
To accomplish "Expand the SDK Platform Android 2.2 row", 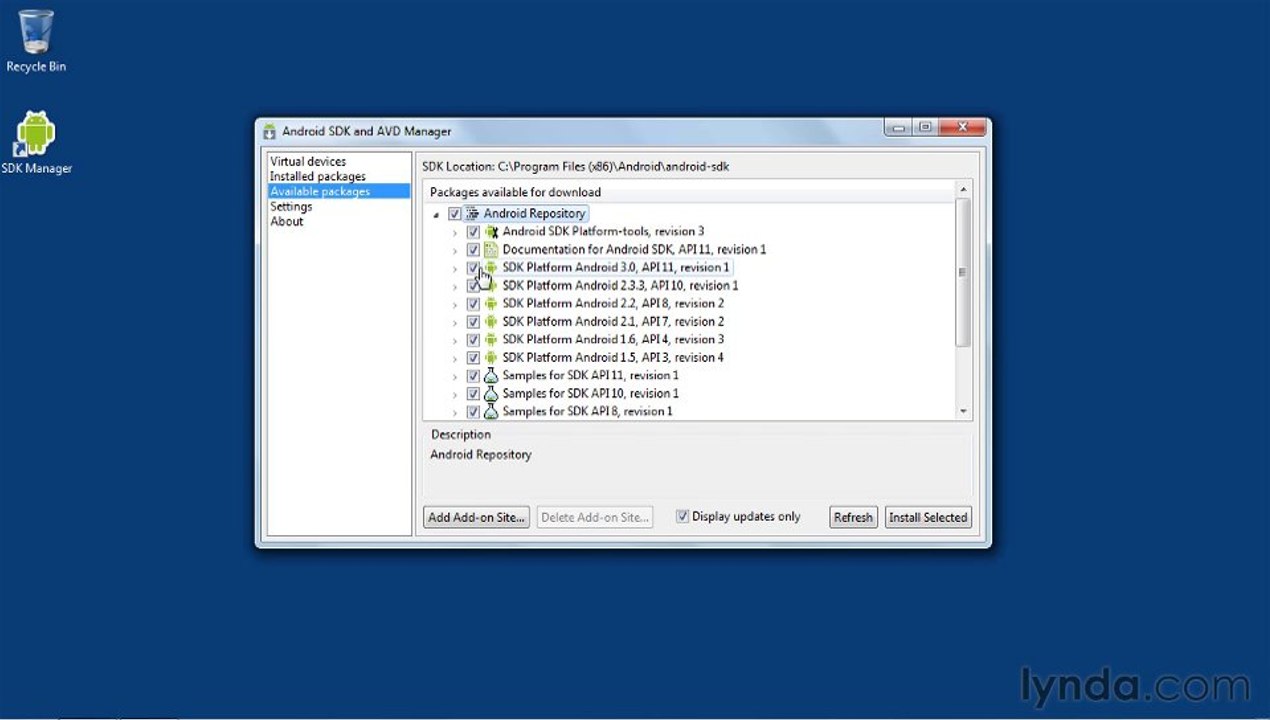I will tap(455, 305).
